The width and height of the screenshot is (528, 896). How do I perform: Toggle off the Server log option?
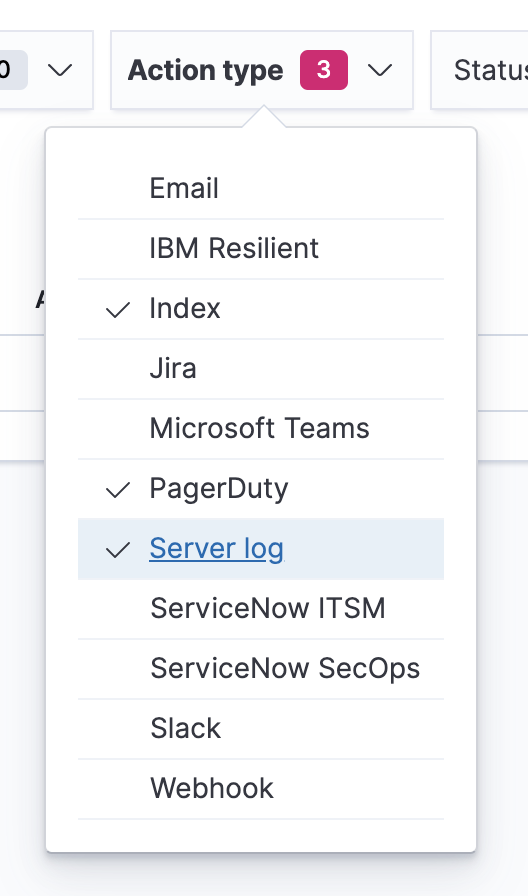click(261, 549)
